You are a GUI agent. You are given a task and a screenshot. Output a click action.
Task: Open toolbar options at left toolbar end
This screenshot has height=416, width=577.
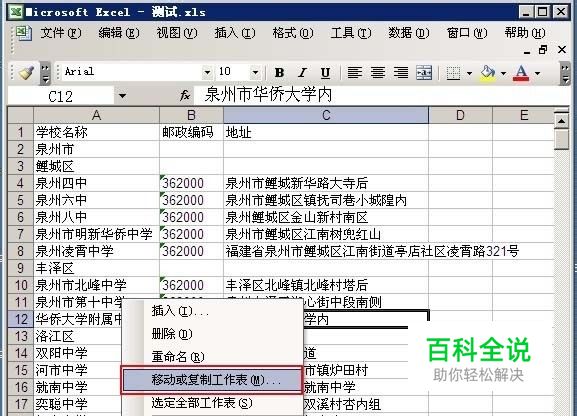tap(45, 73)
